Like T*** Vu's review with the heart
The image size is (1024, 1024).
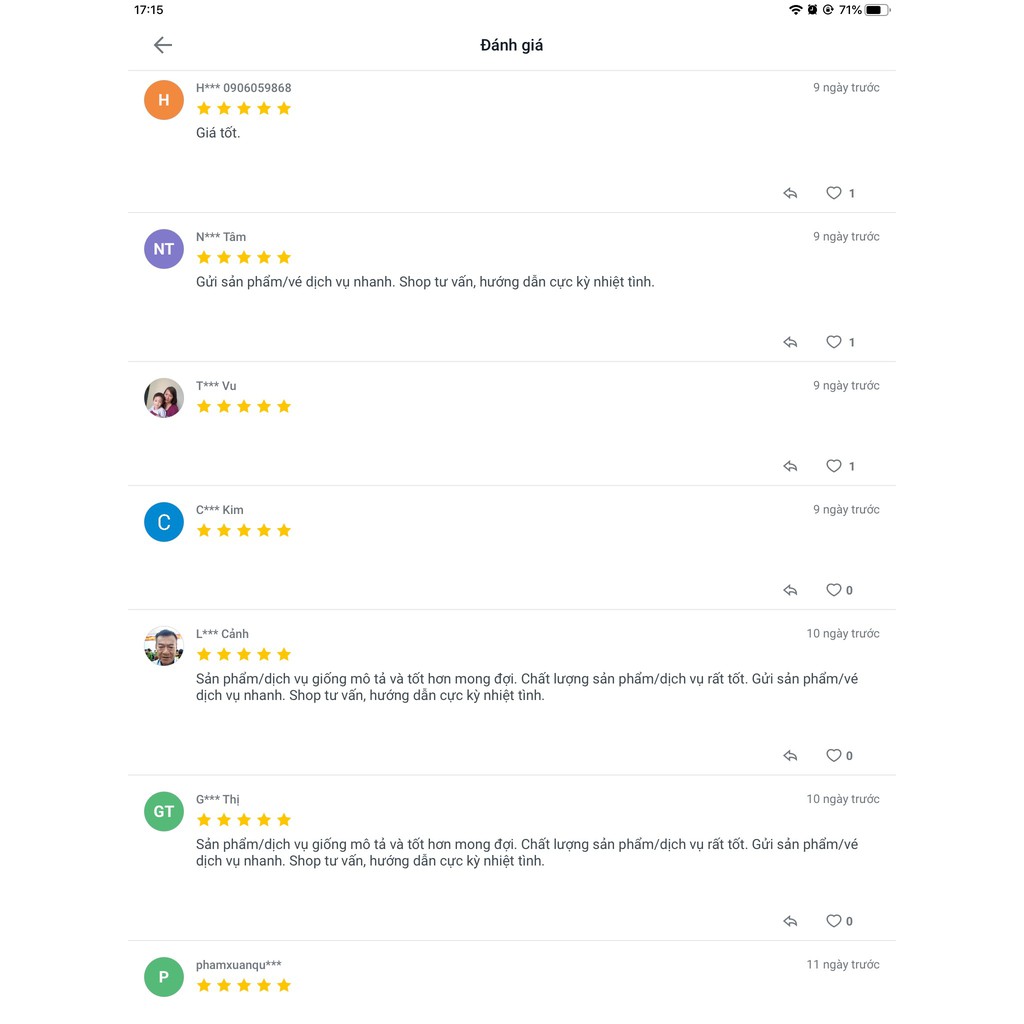click(x=834, y=466)
